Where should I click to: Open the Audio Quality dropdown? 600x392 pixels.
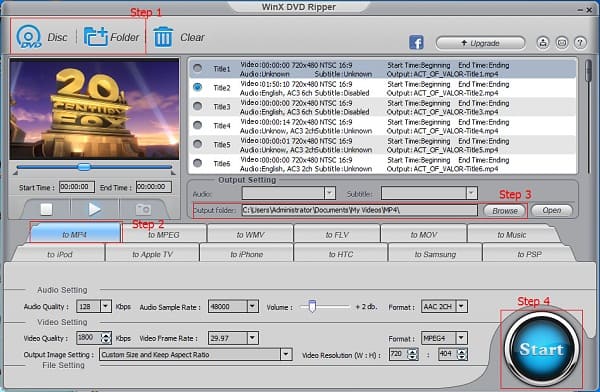click(106, 306)
